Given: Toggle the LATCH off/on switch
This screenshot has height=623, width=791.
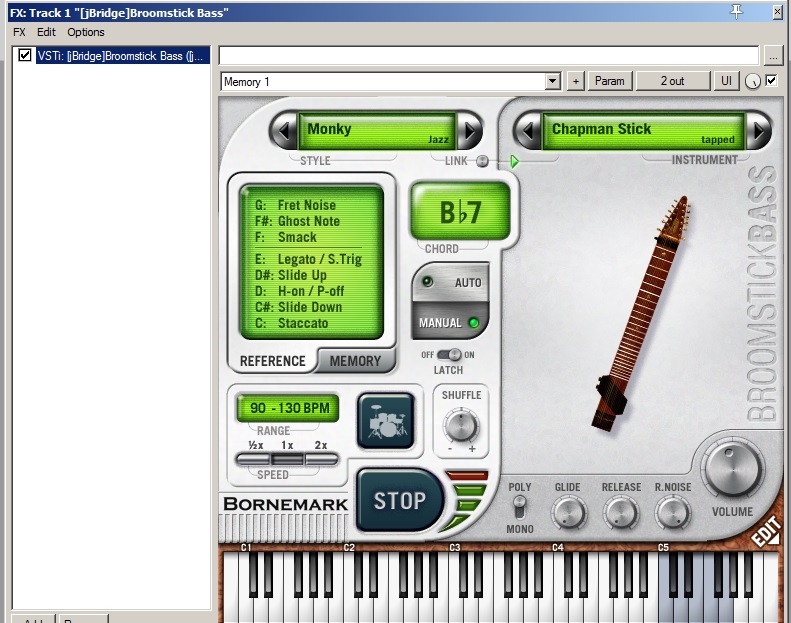Looking at the screenshot, I should point(448,355).
